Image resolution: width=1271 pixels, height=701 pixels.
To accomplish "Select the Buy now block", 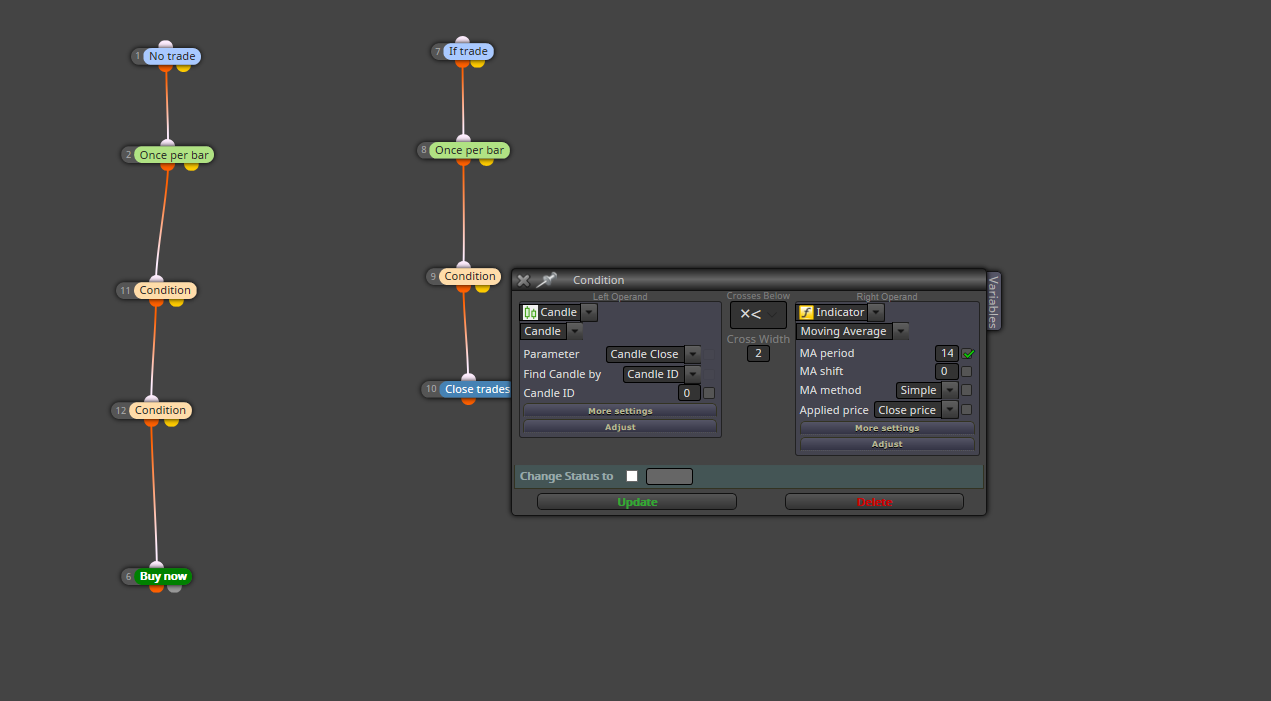I will point(163,576).
